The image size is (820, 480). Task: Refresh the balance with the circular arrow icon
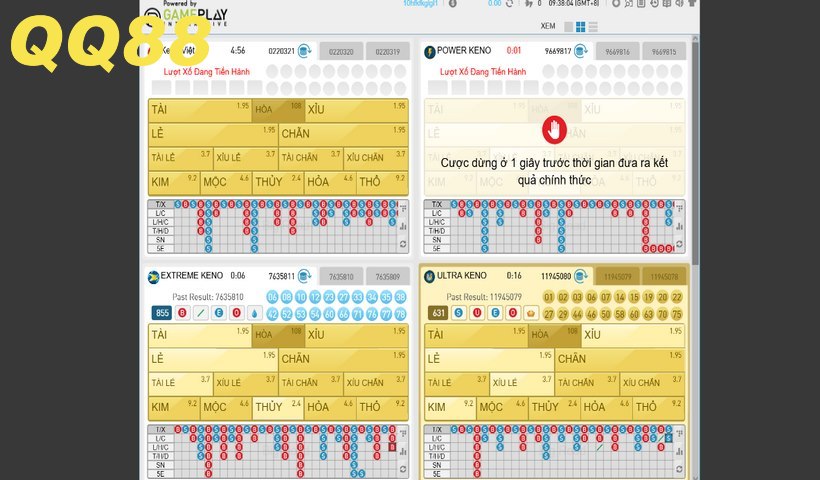509,3
